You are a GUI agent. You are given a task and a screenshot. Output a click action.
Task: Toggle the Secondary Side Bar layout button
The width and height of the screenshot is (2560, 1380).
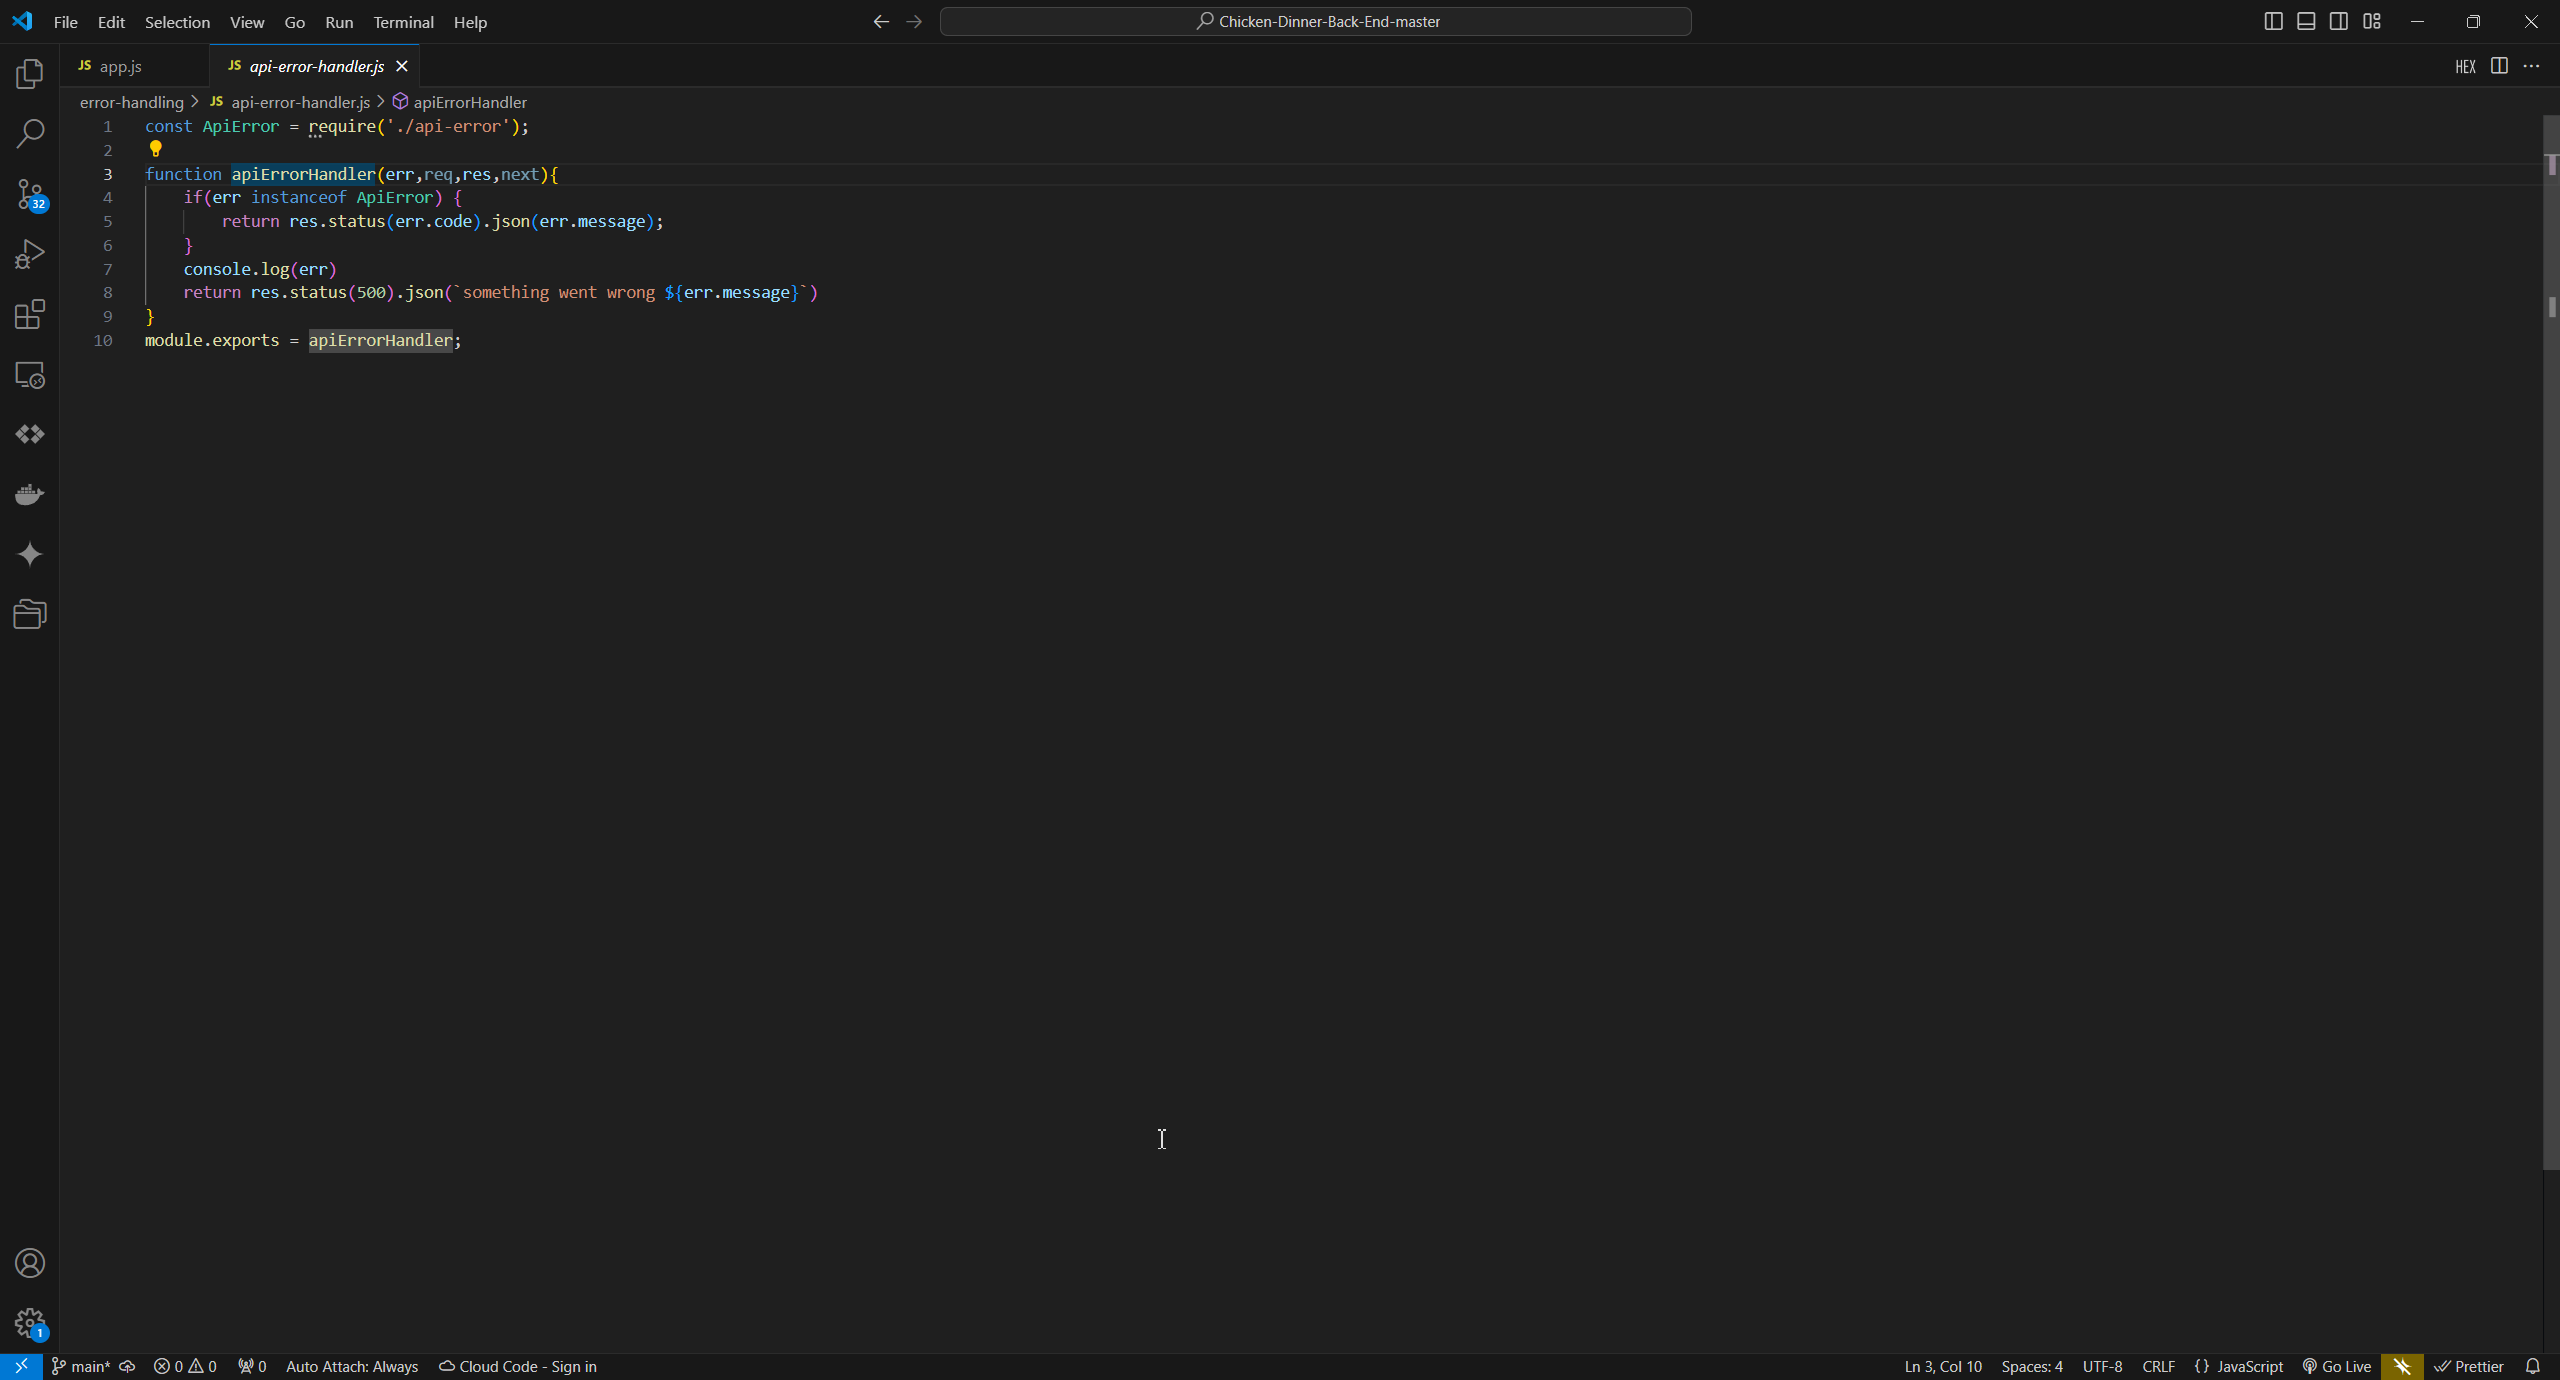pyautogui.click(x=2339, y=21)
